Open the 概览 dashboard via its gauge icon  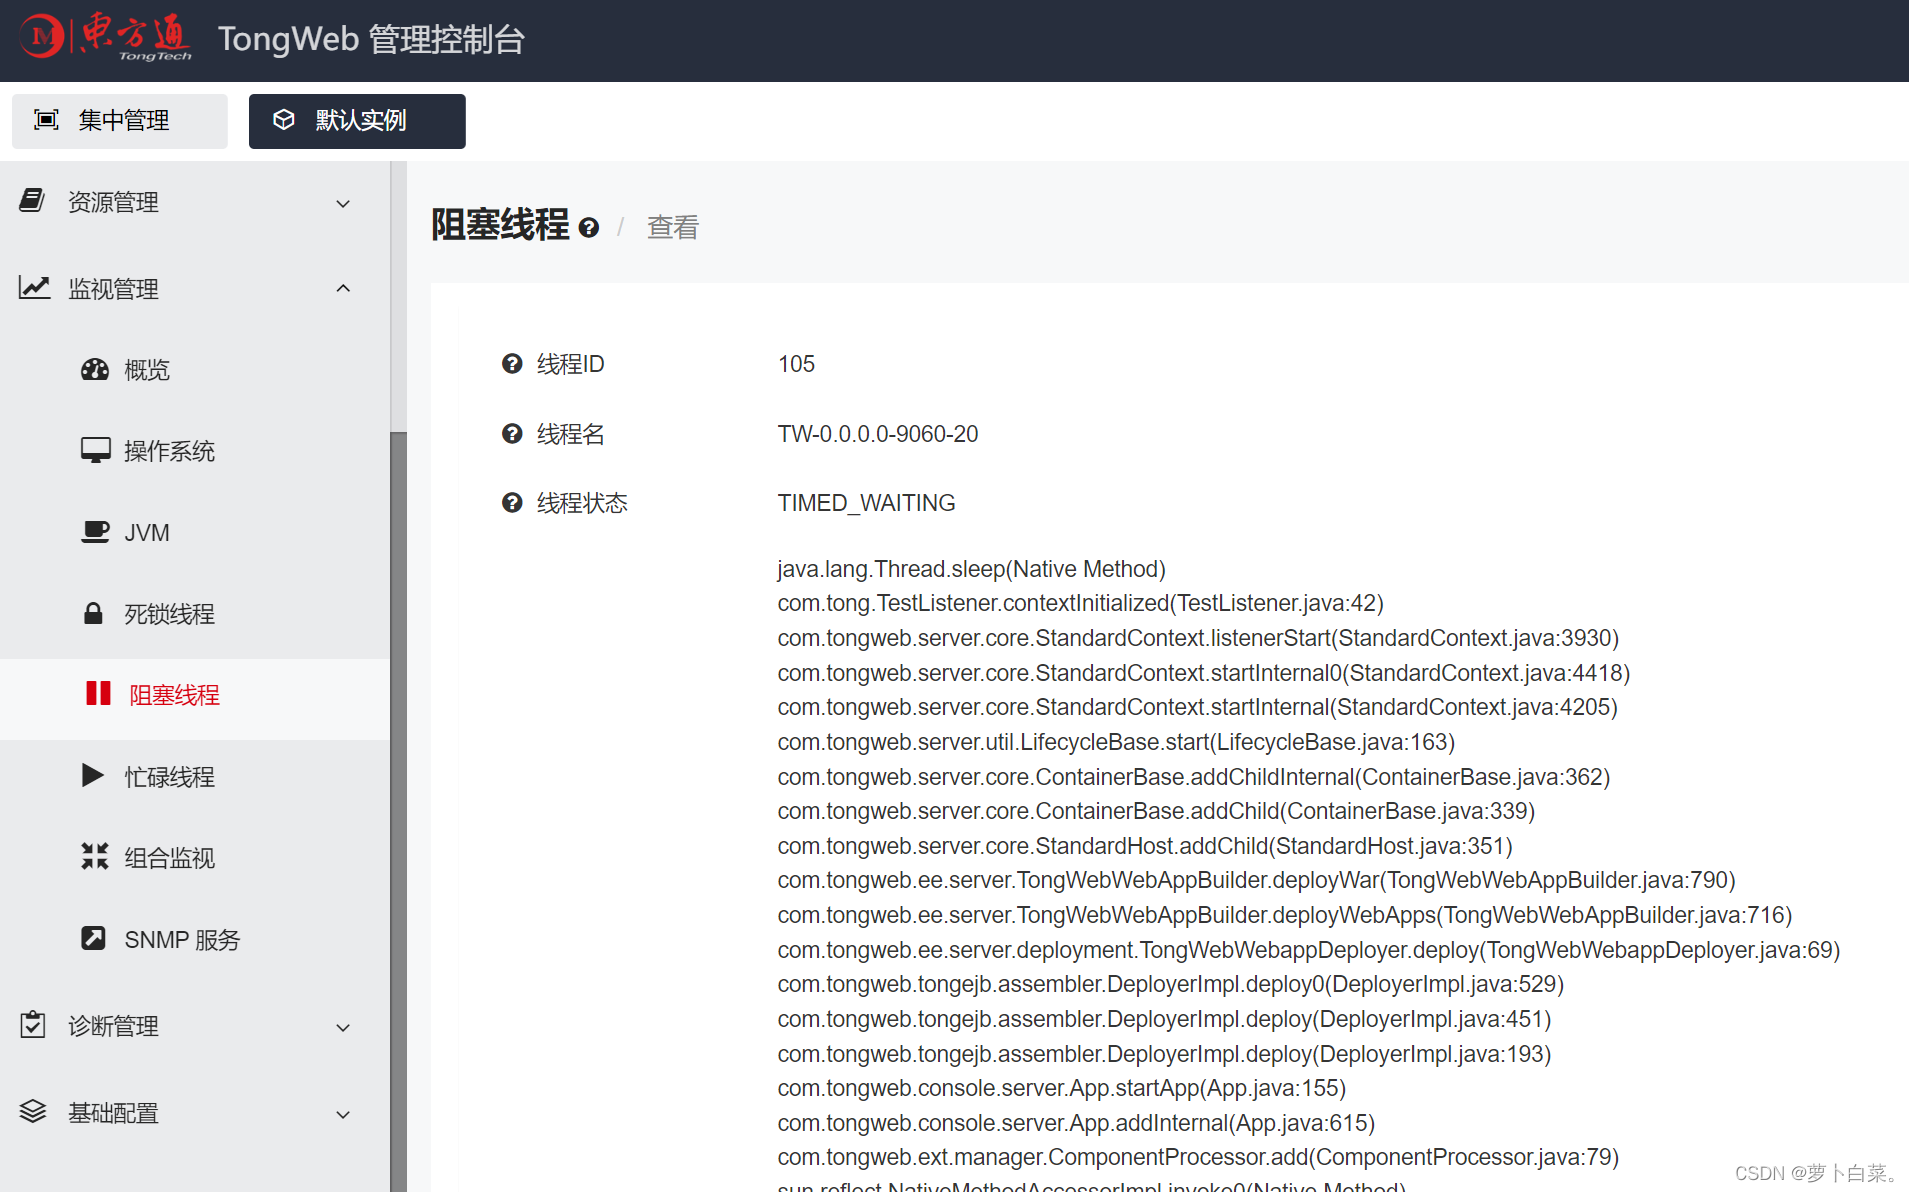pos(95,369)
